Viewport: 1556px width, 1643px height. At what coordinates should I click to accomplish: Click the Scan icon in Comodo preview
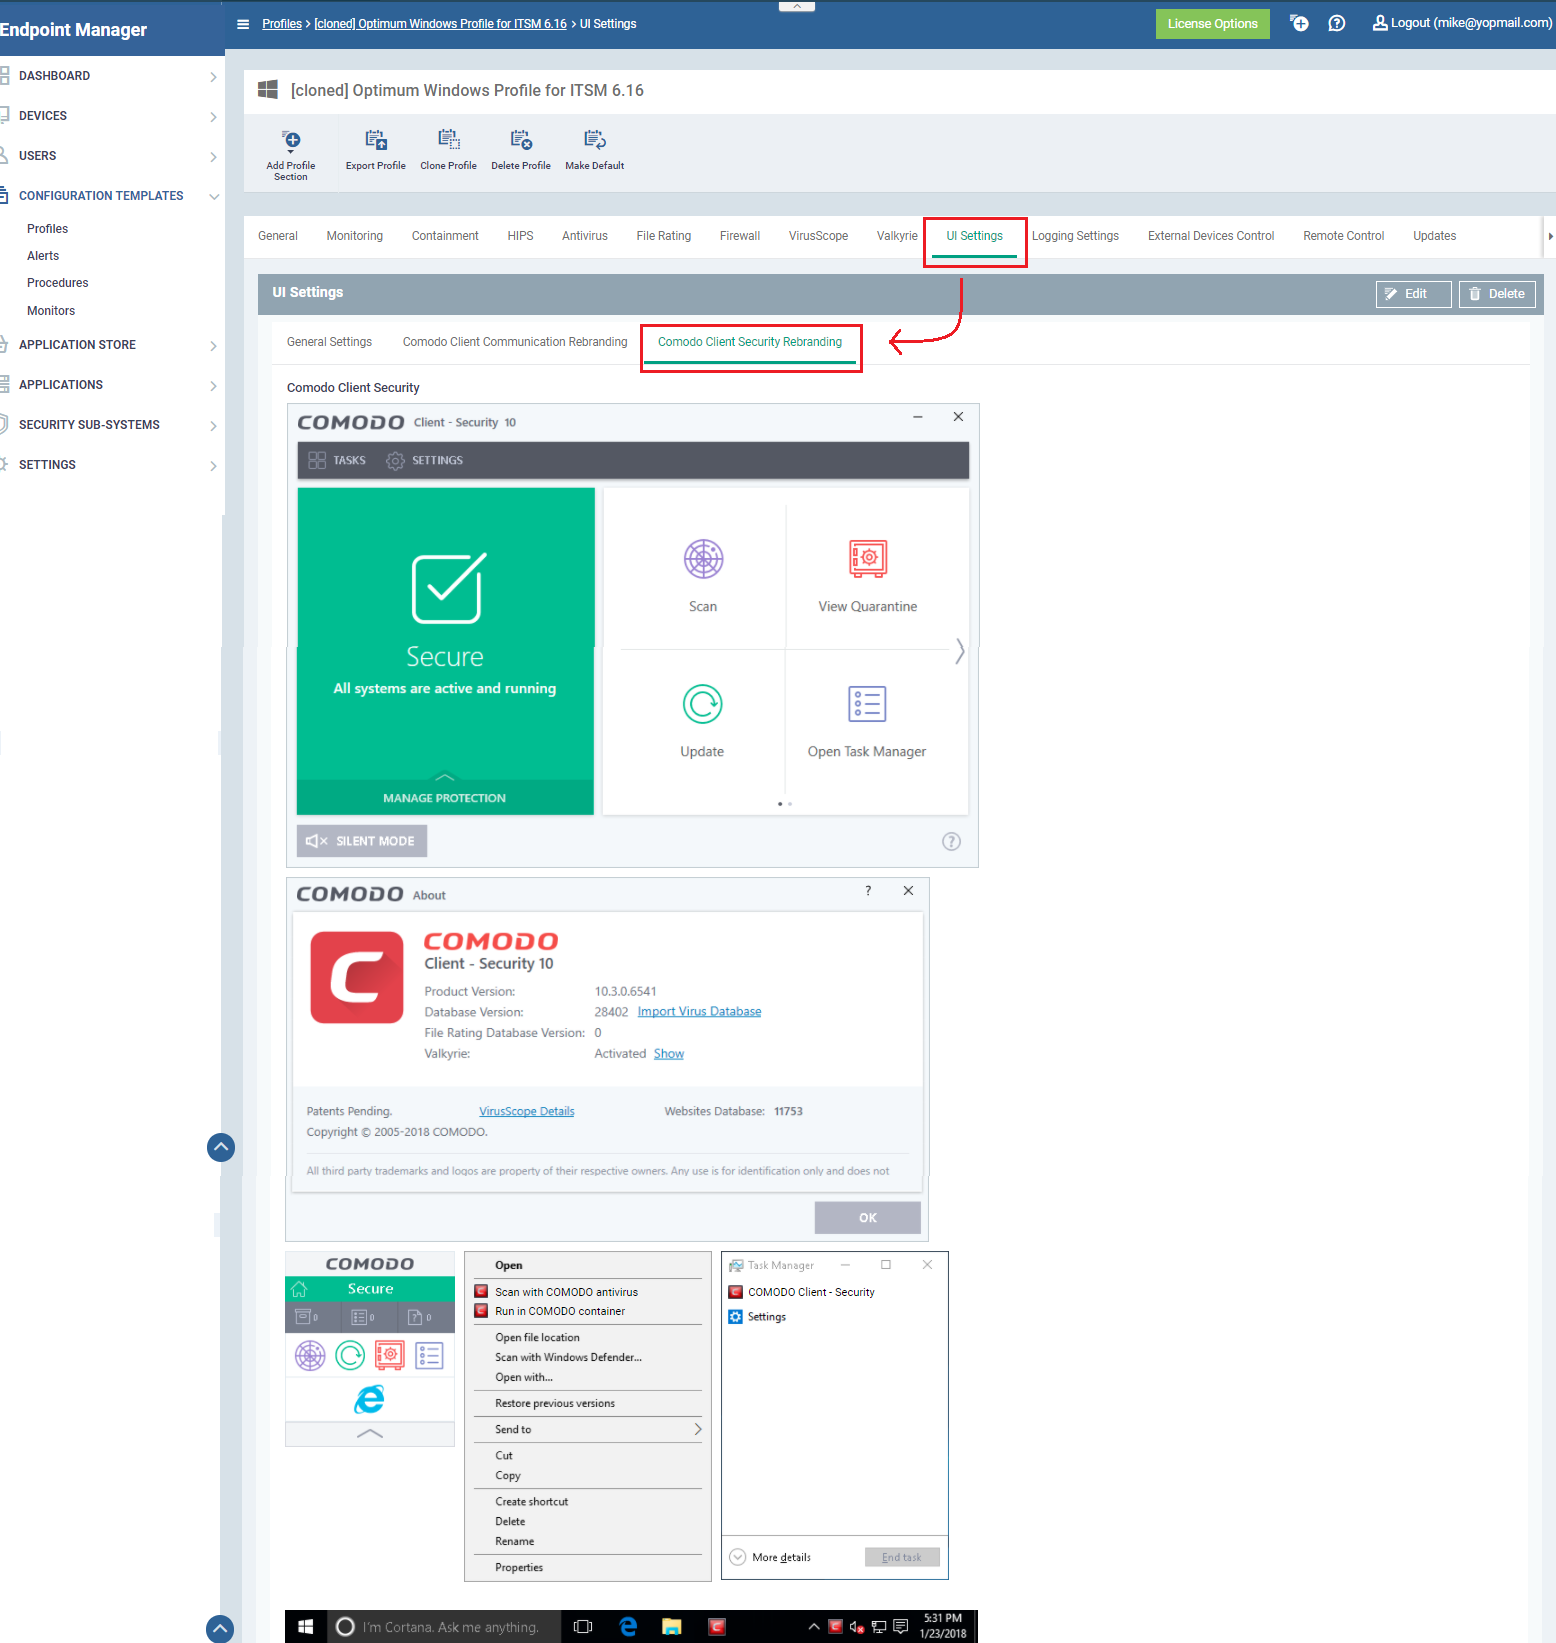[x=703, y=558]
